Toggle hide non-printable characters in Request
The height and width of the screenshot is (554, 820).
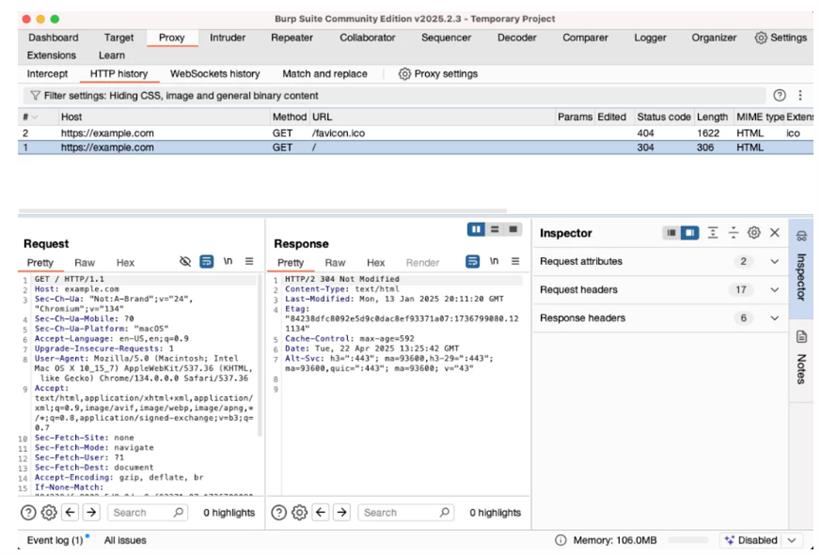pos(185,261)
